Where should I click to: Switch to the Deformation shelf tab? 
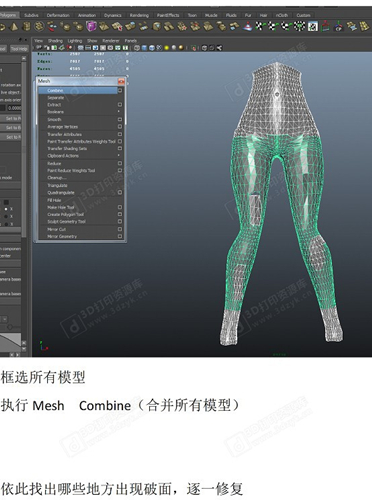click(x=58, y=15)
